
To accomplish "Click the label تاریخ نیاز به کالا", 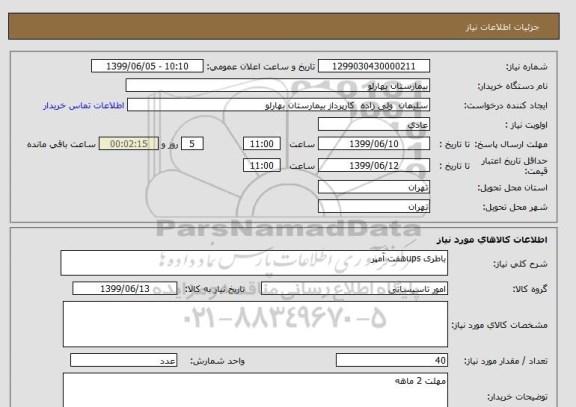I will (214, 289).
